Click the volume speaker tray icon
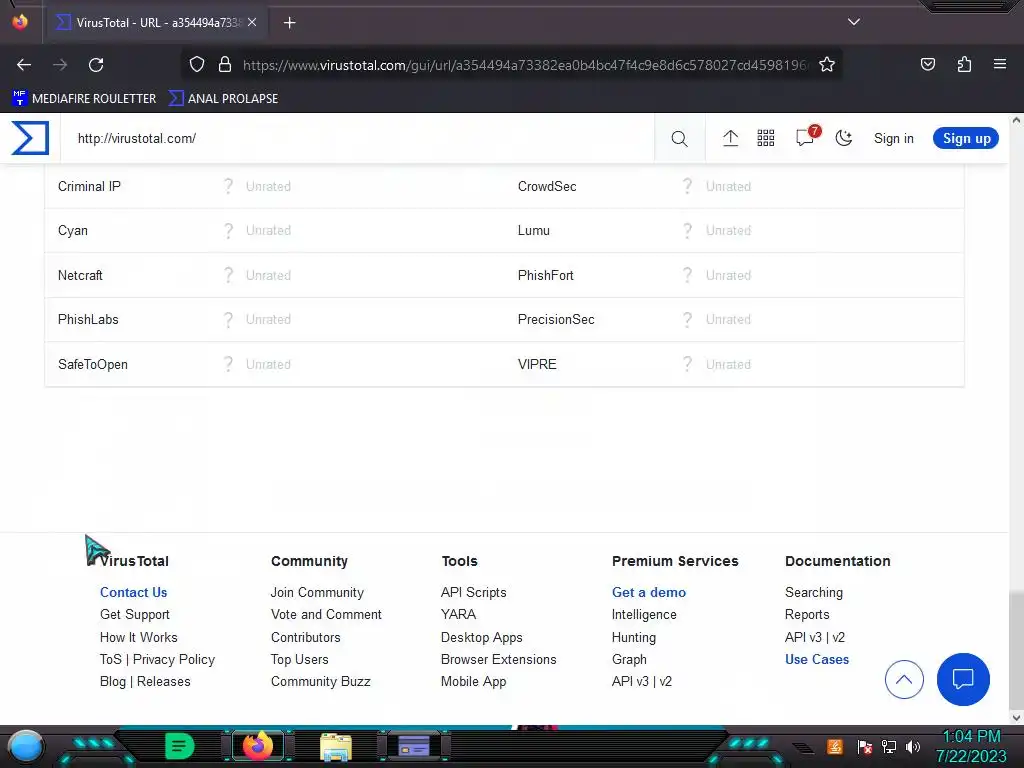Screen dimensions: 1024x768 coord(913,746)
